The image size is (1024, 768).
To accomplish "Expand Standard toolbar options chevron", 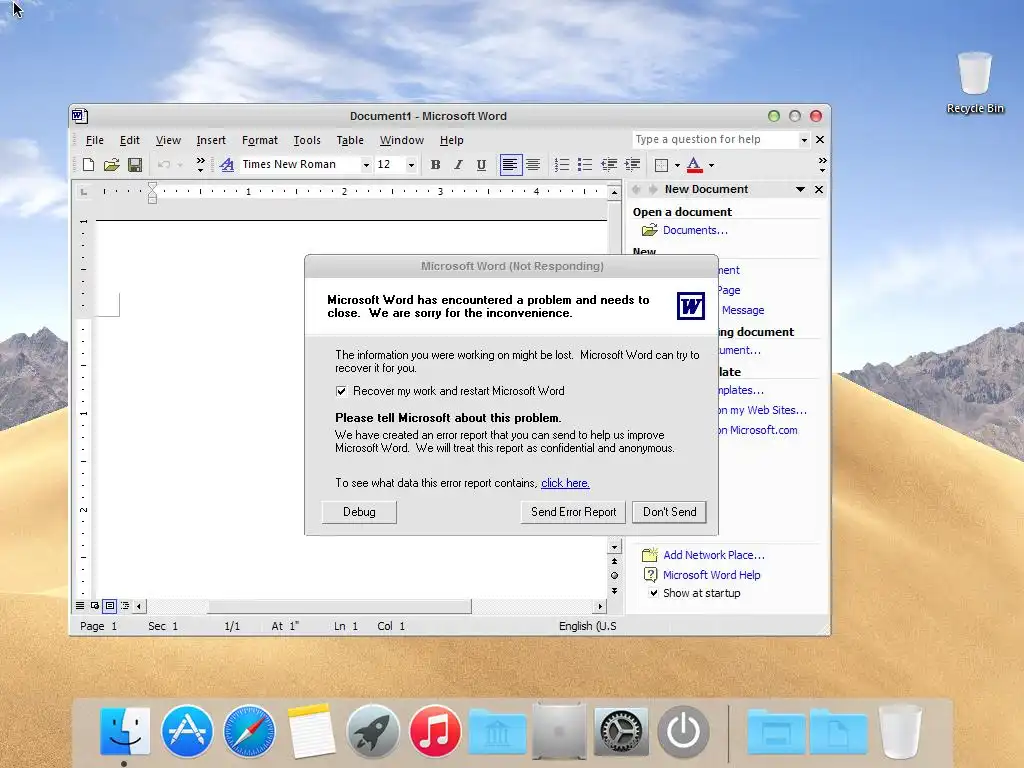I will 200,165.
